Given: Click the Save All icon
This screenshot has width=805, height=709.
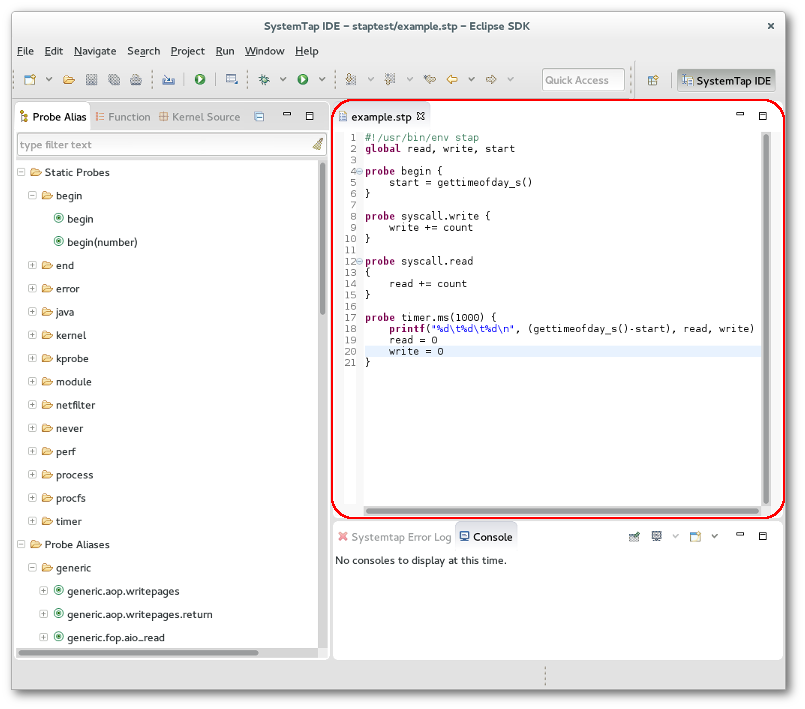Looking at the screenshot, I should [x=114, y=80].
